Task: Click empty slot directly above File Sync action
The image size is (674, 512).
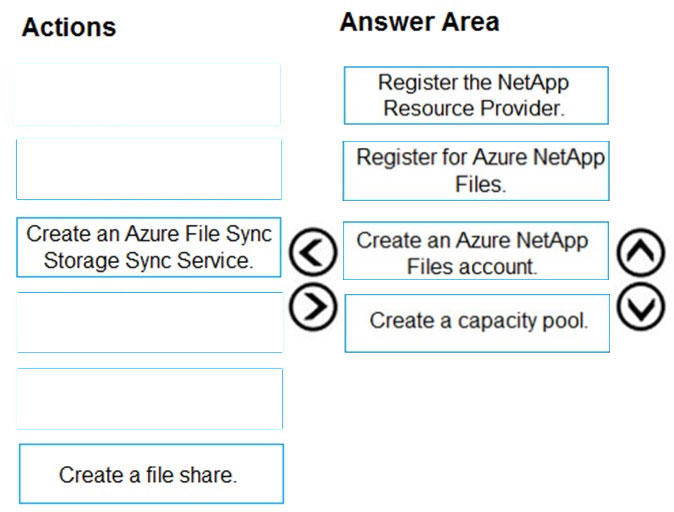Action: pos(149,169)
